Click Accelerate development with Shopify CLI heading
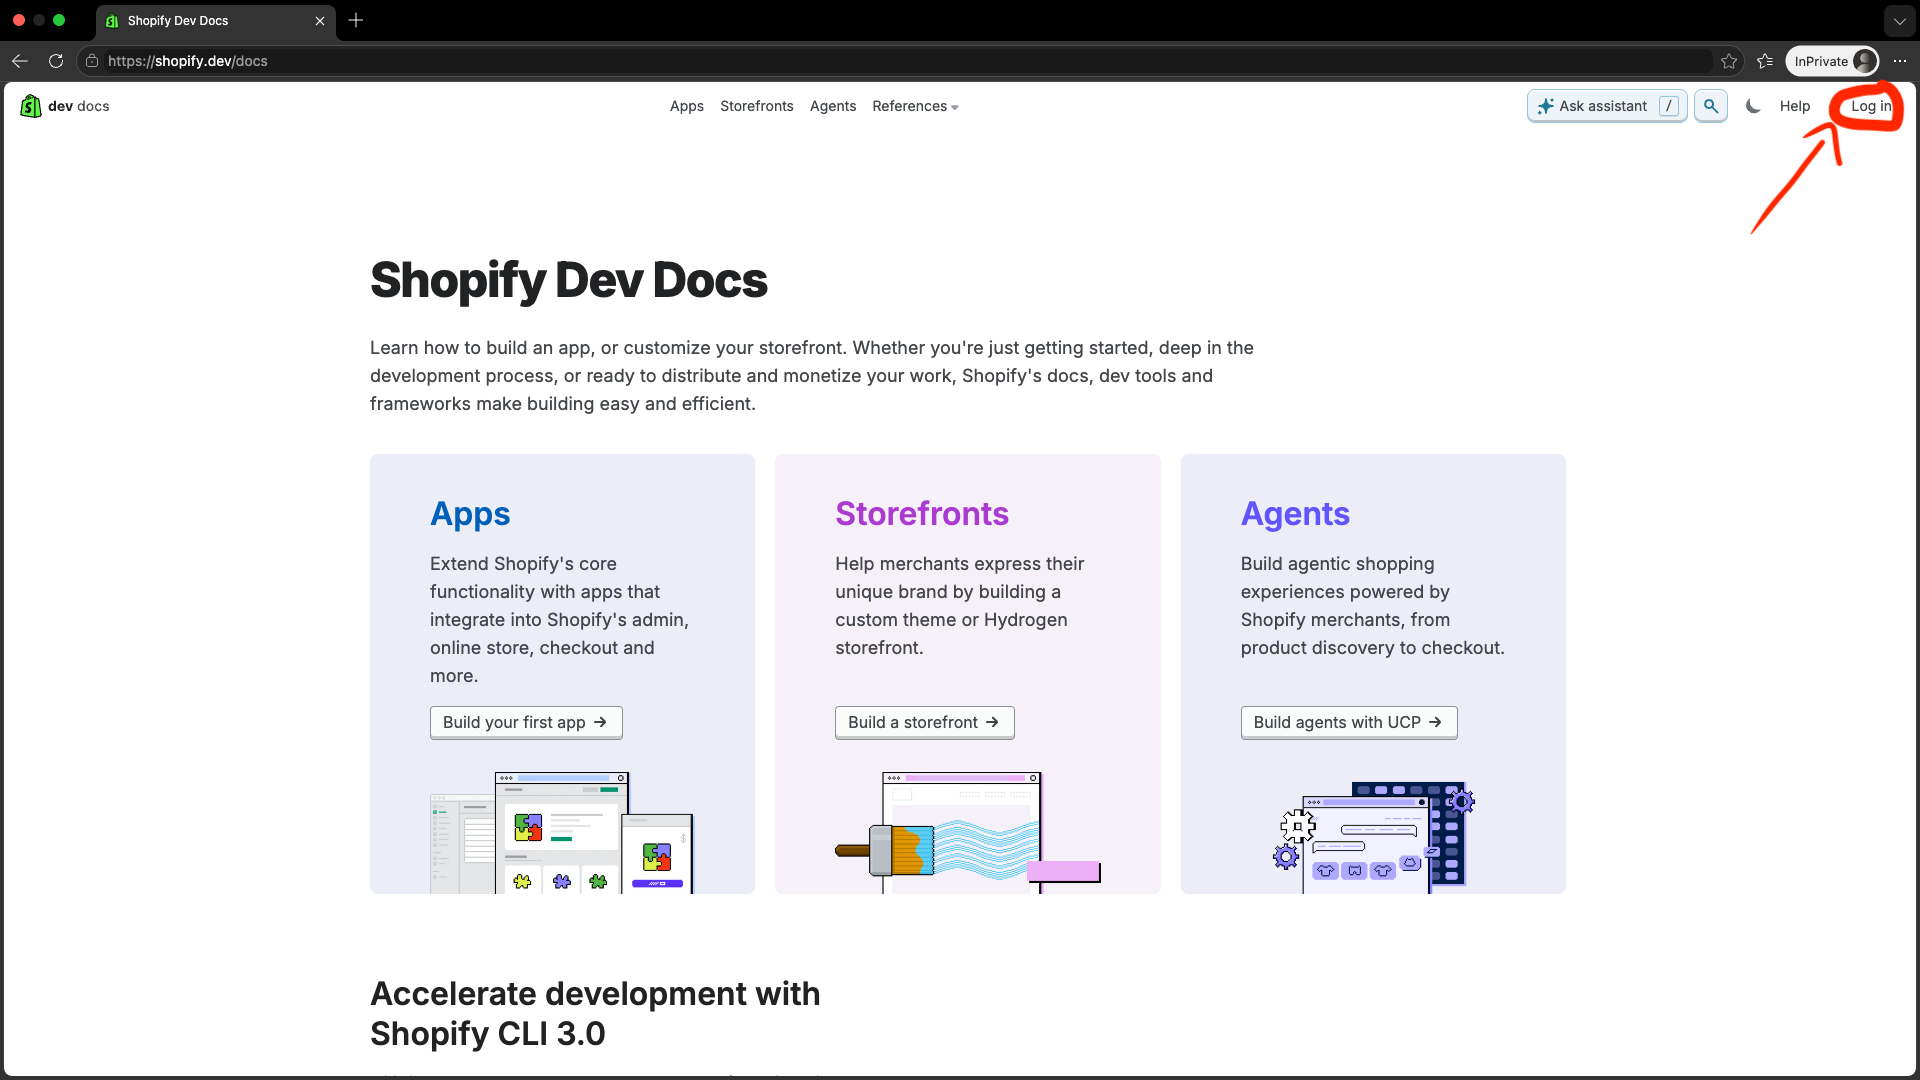Image resolution: width=1920 pixels, height=1080 pixels. (595, 1013)
